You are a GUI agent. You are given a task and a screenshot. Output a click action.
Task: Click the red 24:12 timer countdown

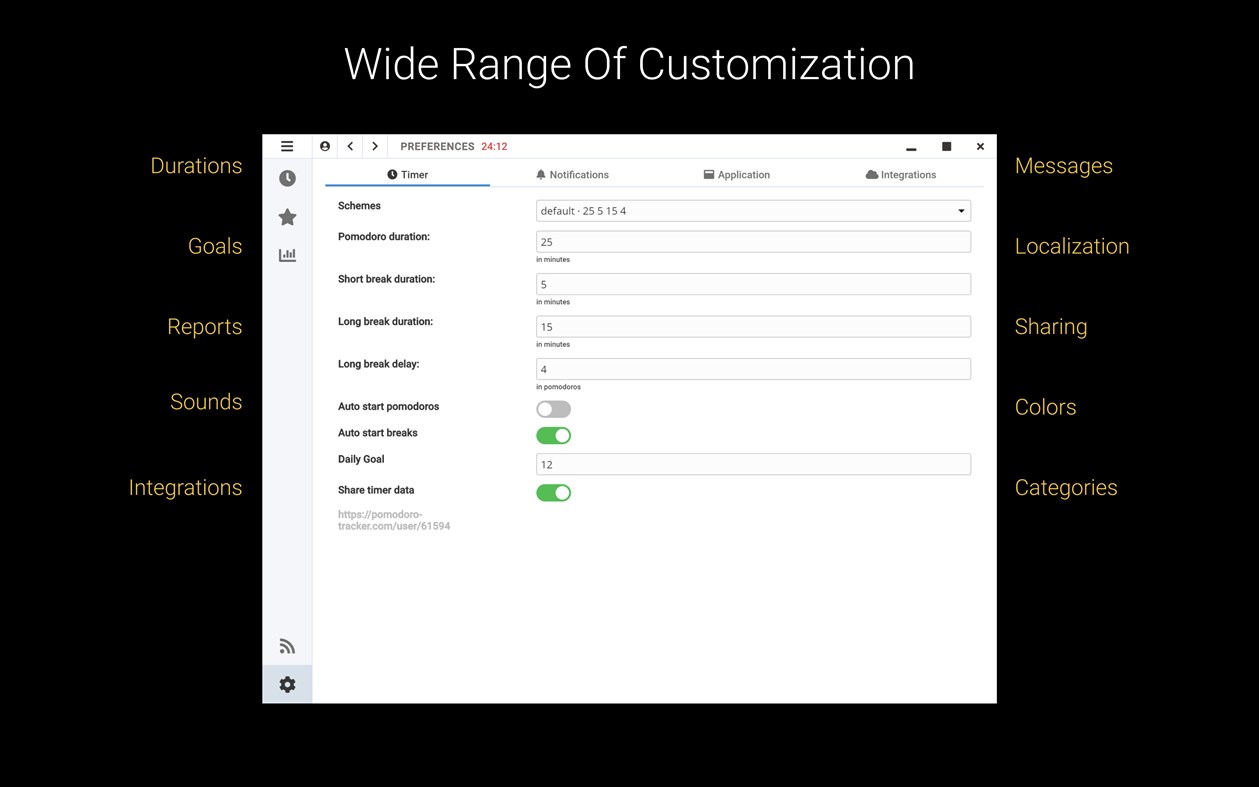pos(494,146)
